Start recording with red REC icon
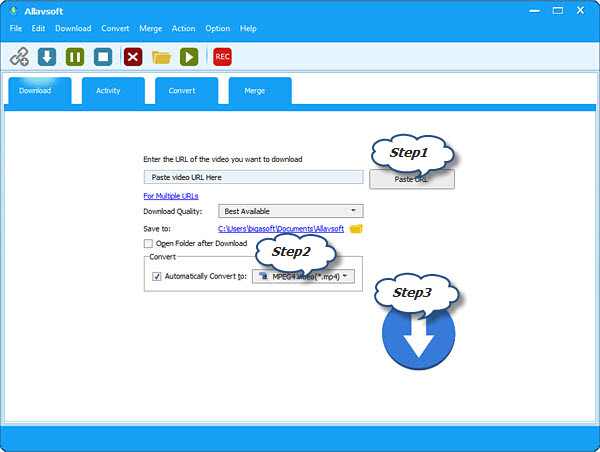 pos(222,57)
